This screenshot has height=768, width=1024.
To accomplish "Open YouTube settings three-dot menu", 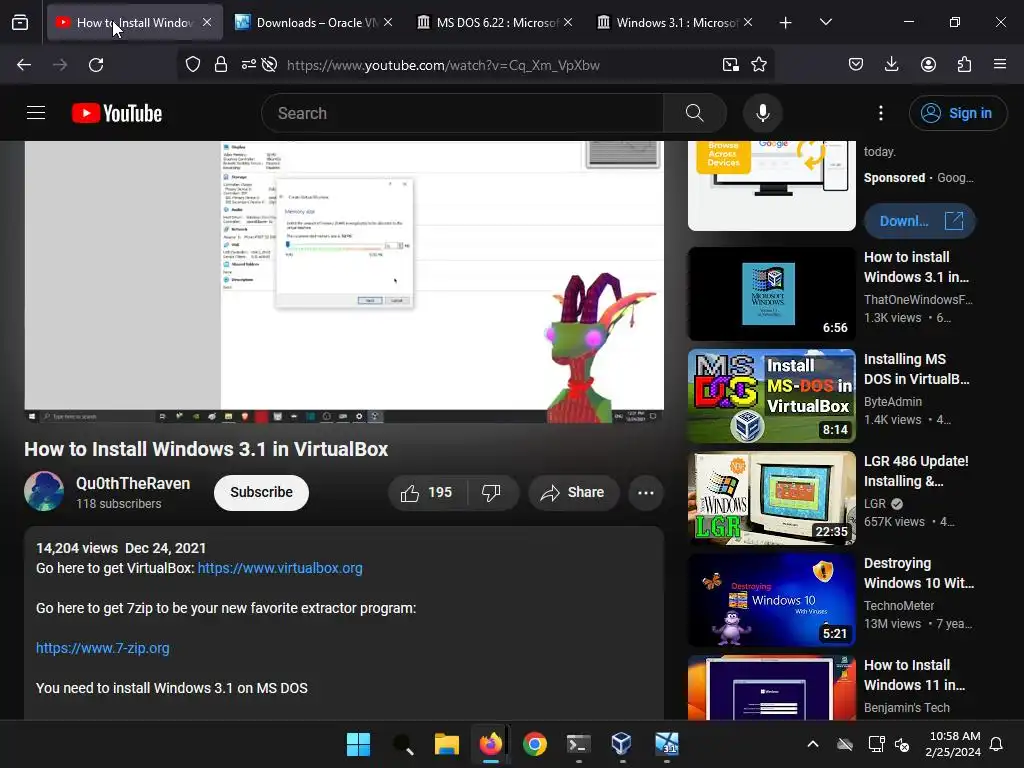I will coord(881,113).
